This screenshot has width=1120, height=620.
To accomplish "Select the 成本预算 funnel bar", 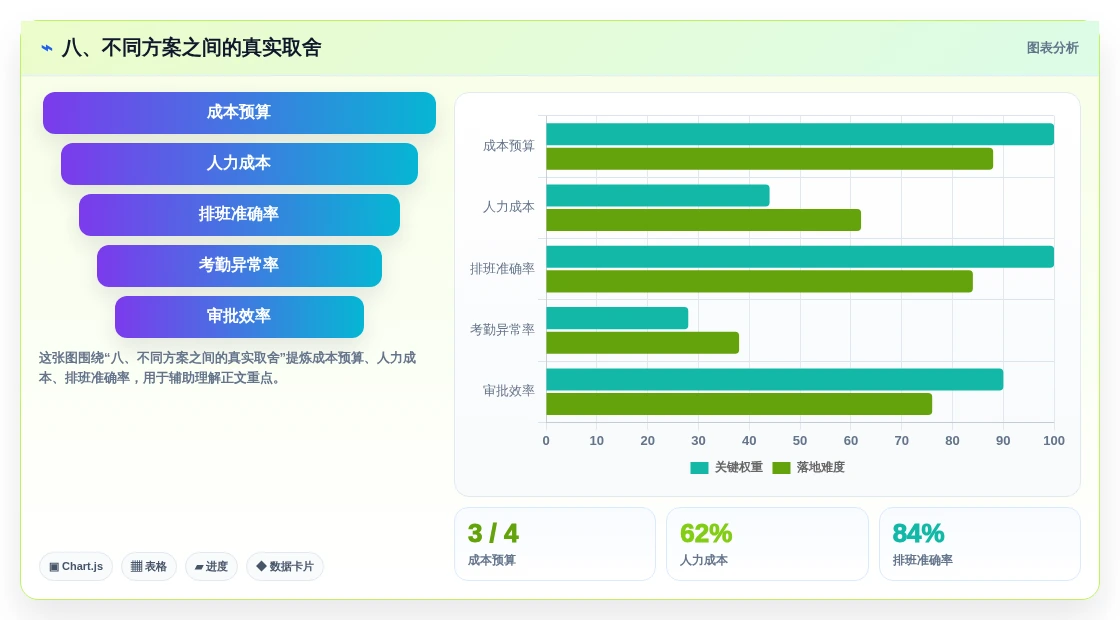I will coord(239,113).
